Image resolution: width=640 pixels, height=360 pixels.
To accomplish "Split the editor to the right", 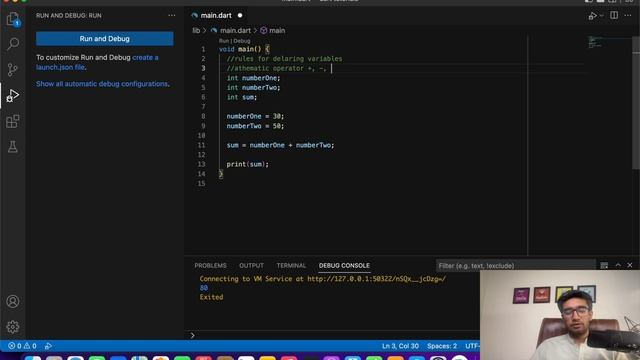I will tap(614, 16).
